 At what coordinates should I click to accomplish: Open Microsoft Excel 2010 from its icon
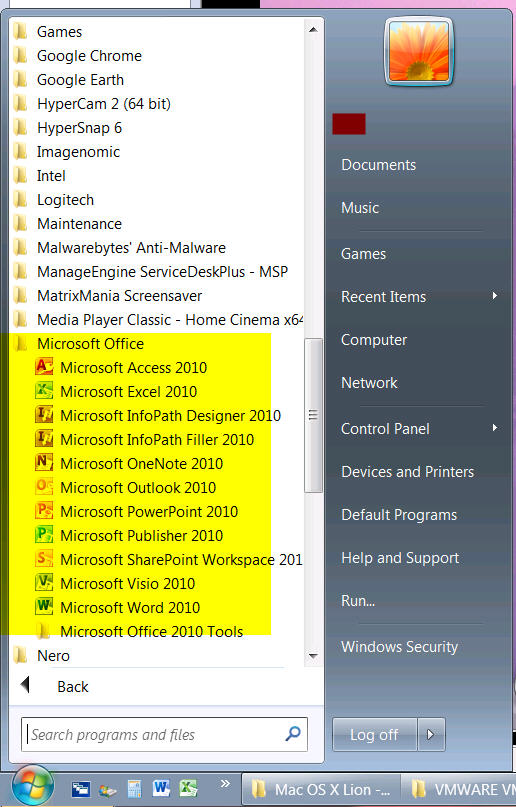[44, 391]
